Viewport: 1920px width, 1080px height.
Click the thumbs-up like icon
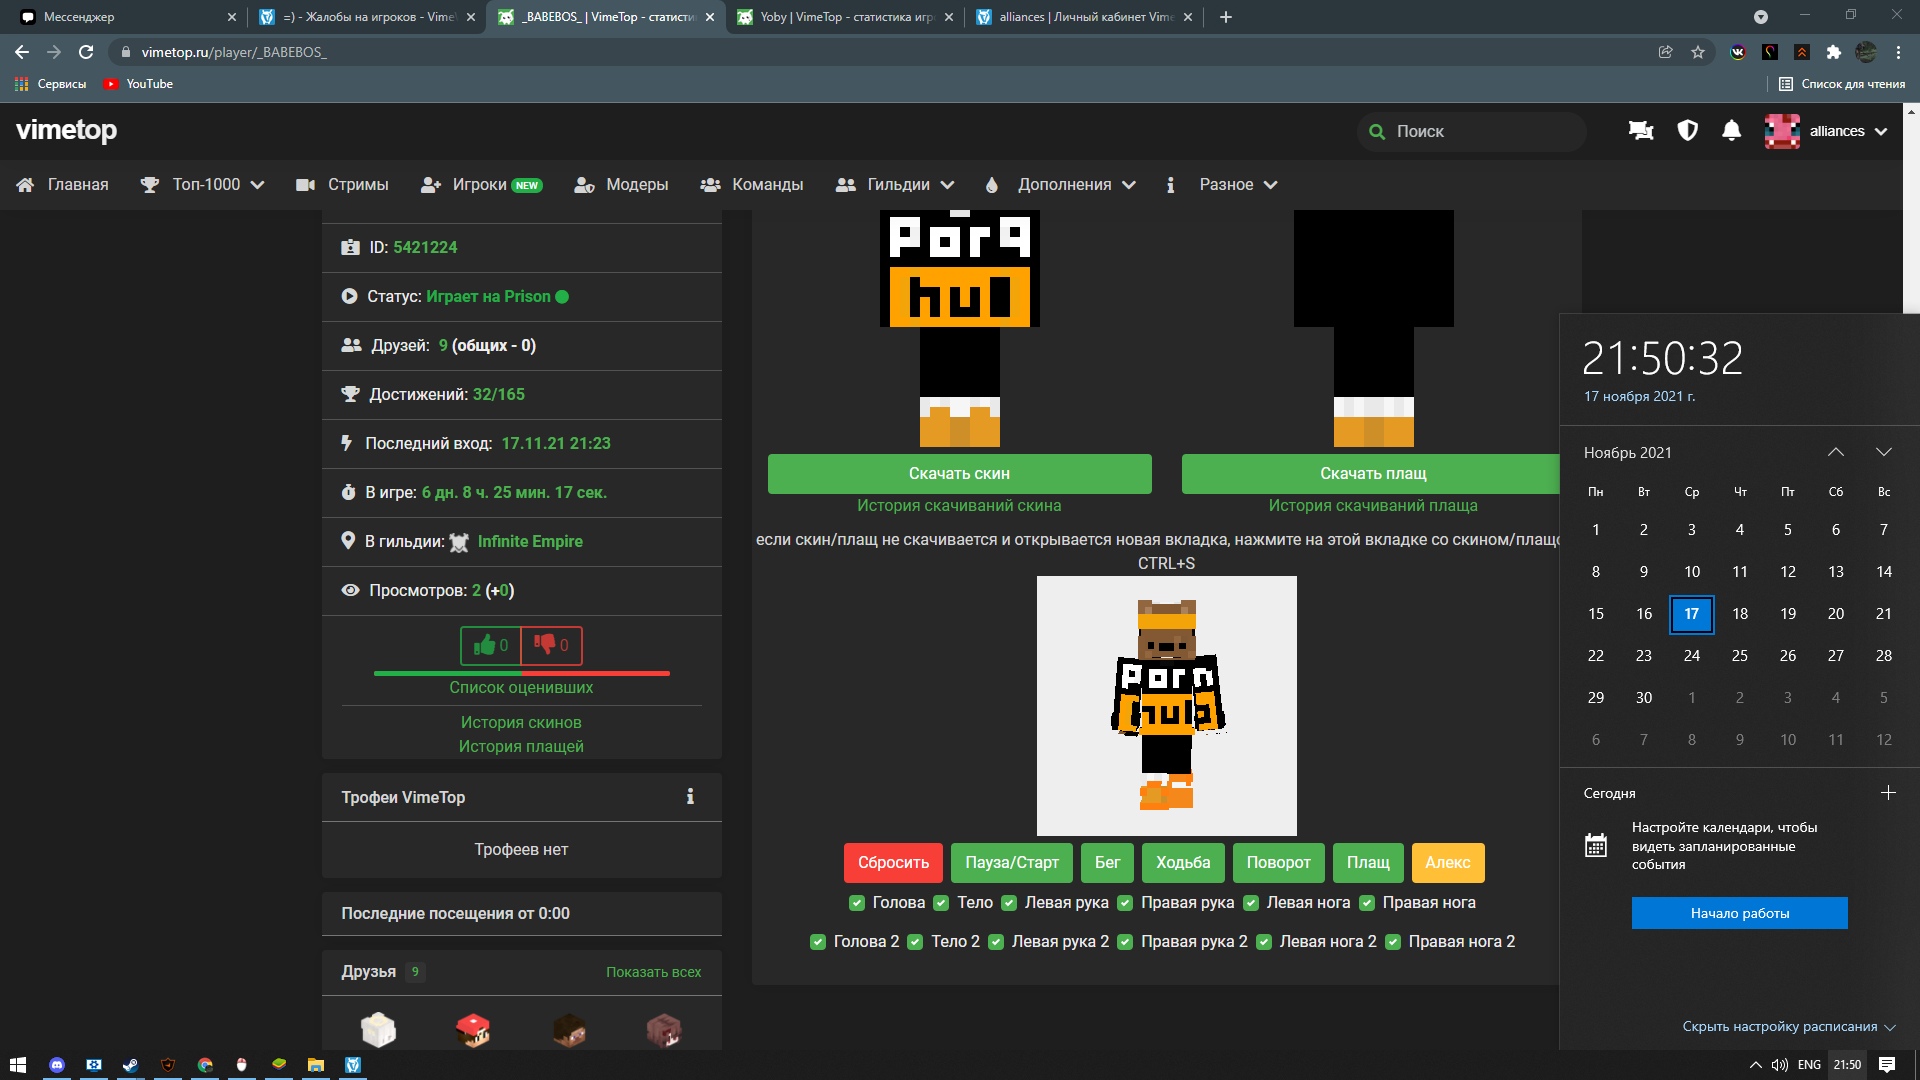[485, 645]
